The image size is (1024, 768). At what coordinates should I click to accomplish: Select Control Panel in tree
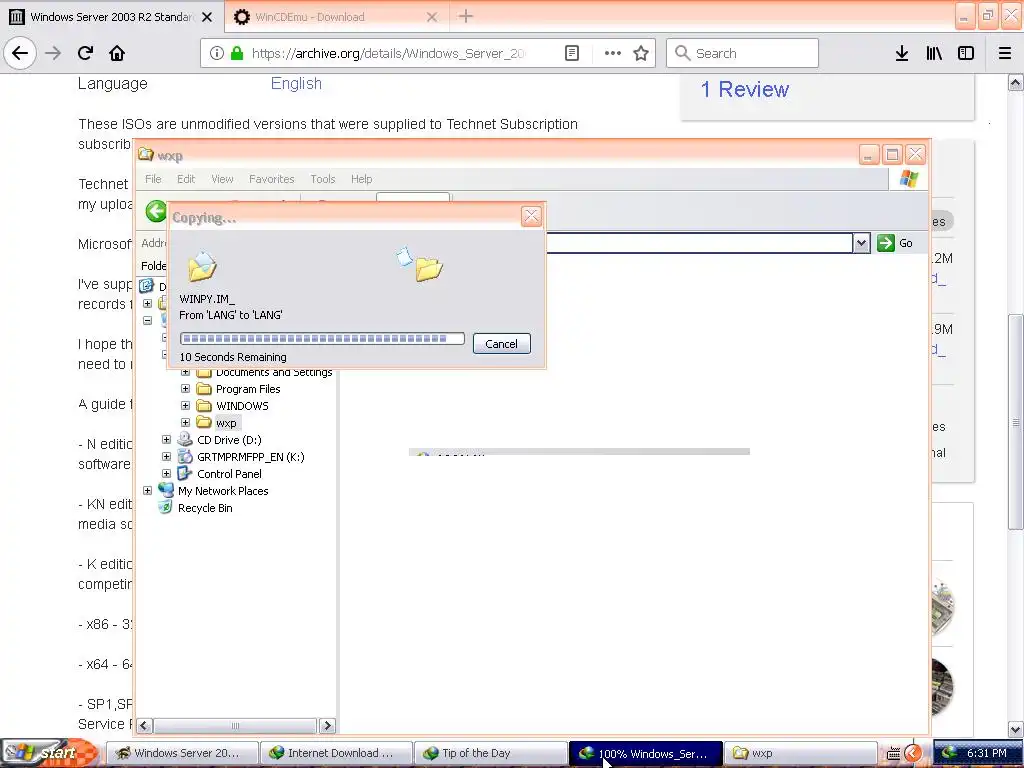coord(229,474)
